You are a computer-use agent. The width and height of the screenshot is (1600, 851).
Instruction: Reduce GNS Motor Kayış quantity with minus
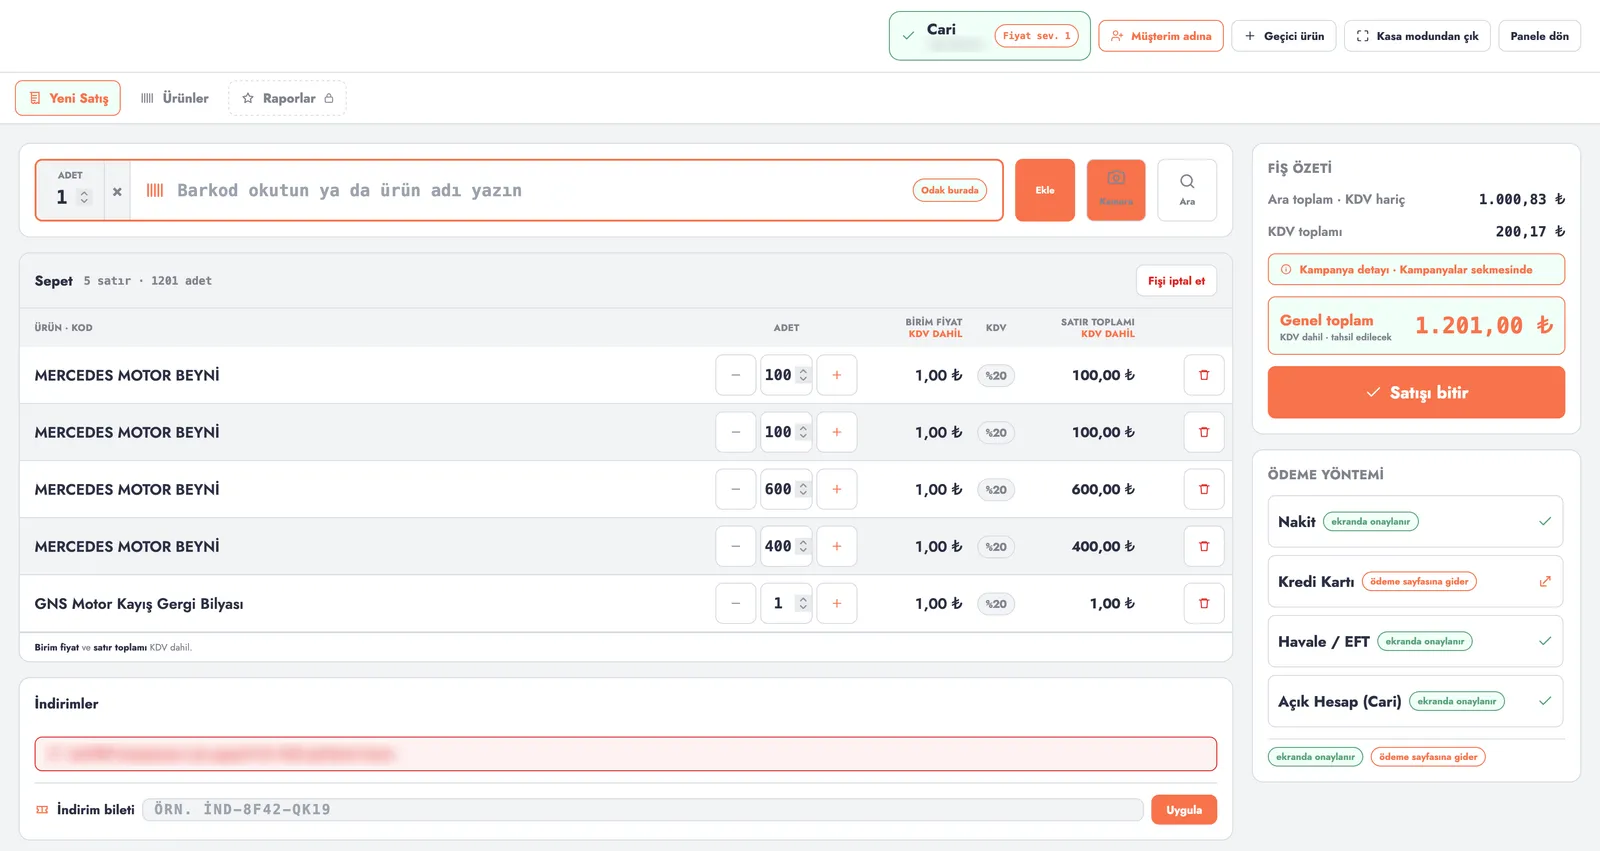[736, 603]
